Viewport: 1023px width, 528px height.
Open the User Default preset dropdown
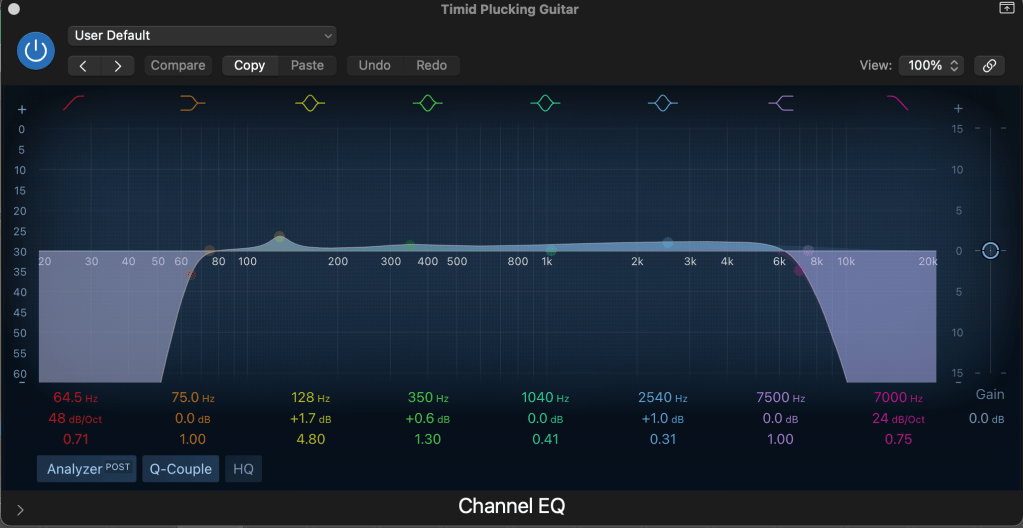click(202, 36)
